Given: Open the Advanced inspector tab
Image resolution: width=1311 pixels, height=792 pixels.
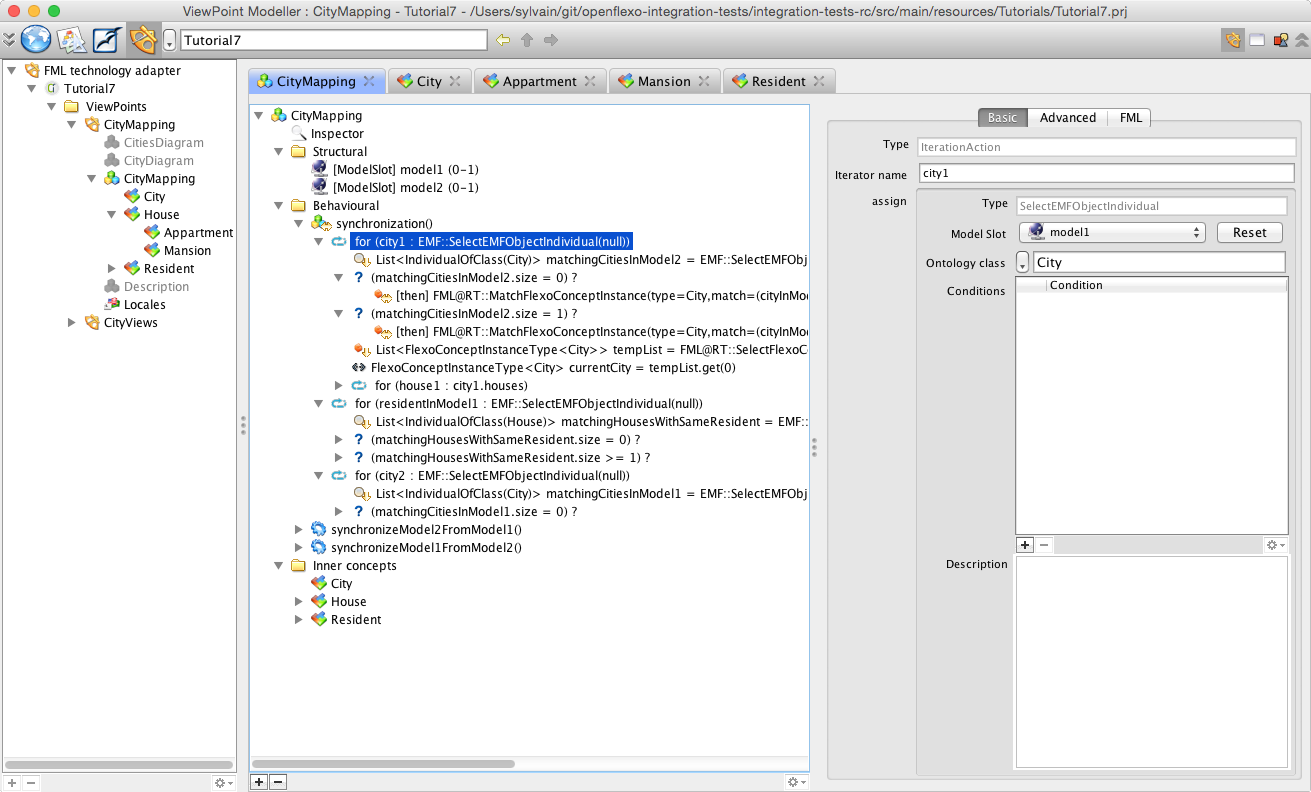Looking at the screenshot, I should [1068, 117].
